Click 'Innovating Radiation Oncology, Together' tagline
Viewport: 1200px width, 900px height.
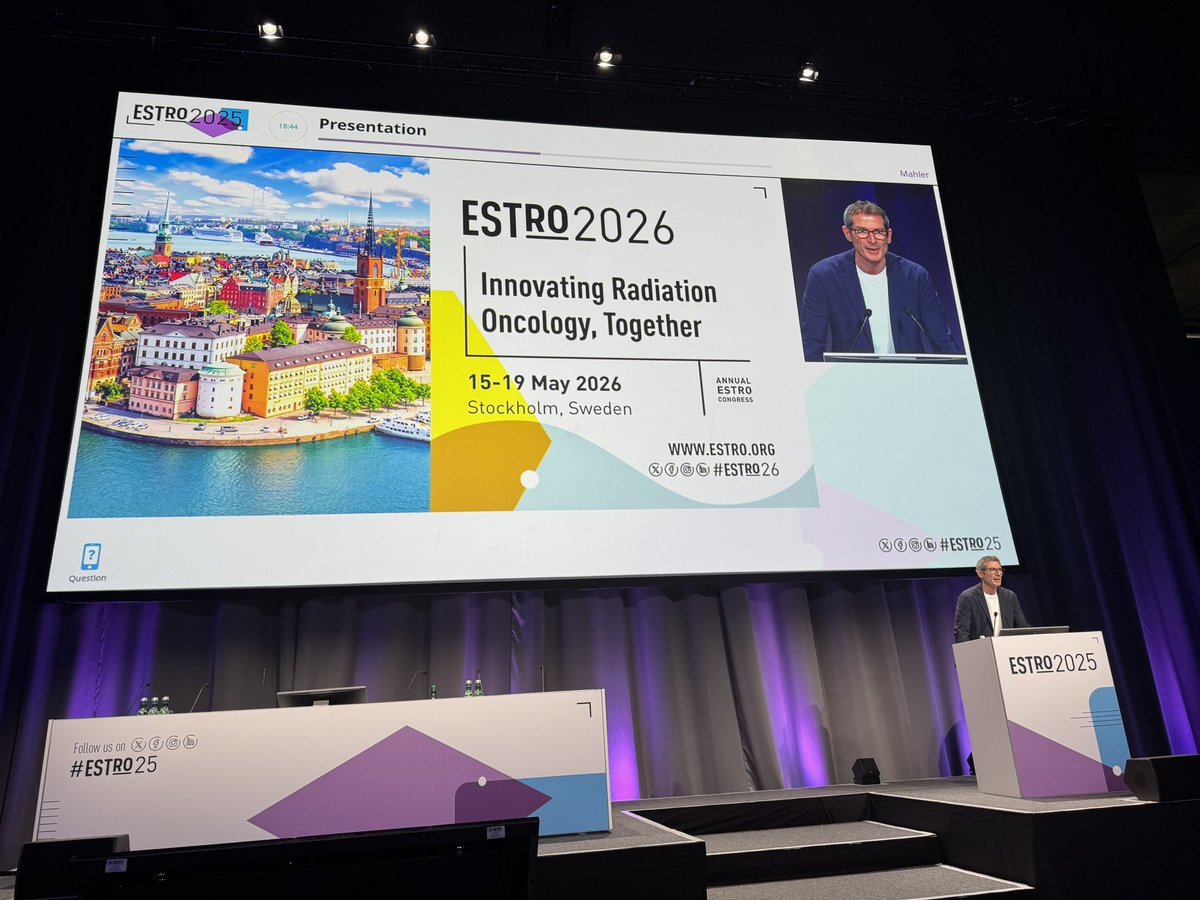click(x=598, y=308)
